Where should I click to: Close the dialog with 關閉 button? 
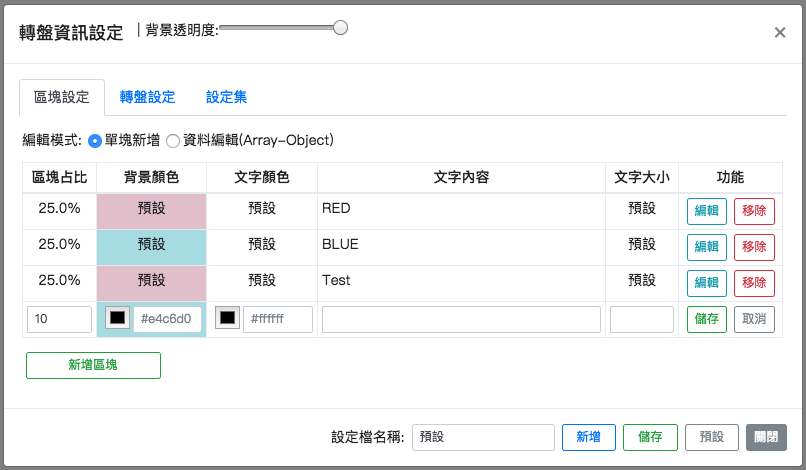pos(766,437)
